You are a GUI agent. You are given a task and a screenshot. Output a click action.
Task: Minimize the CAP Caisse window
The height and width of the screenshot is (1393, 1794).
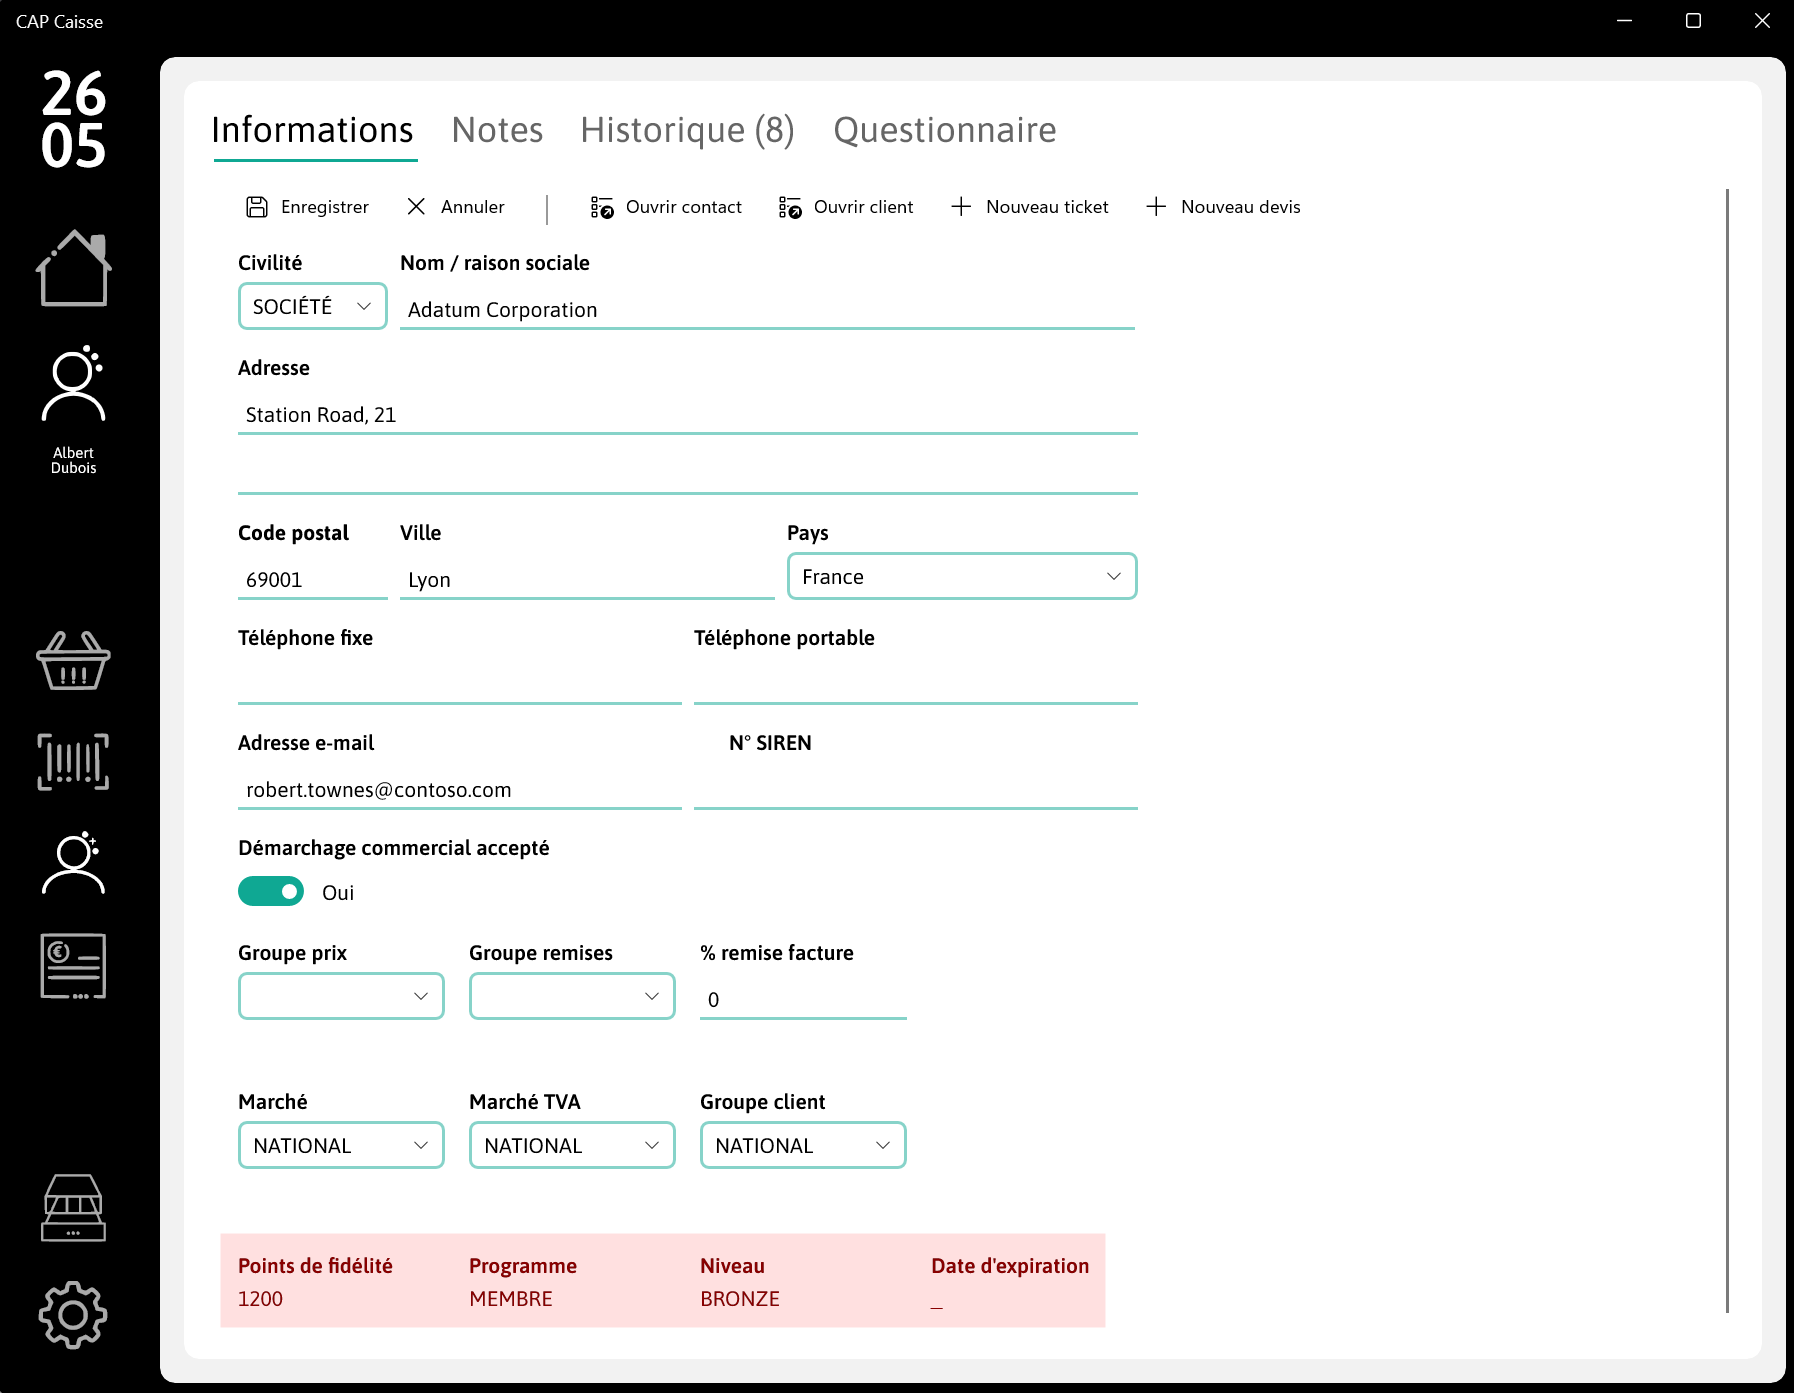click(1625, 21)
